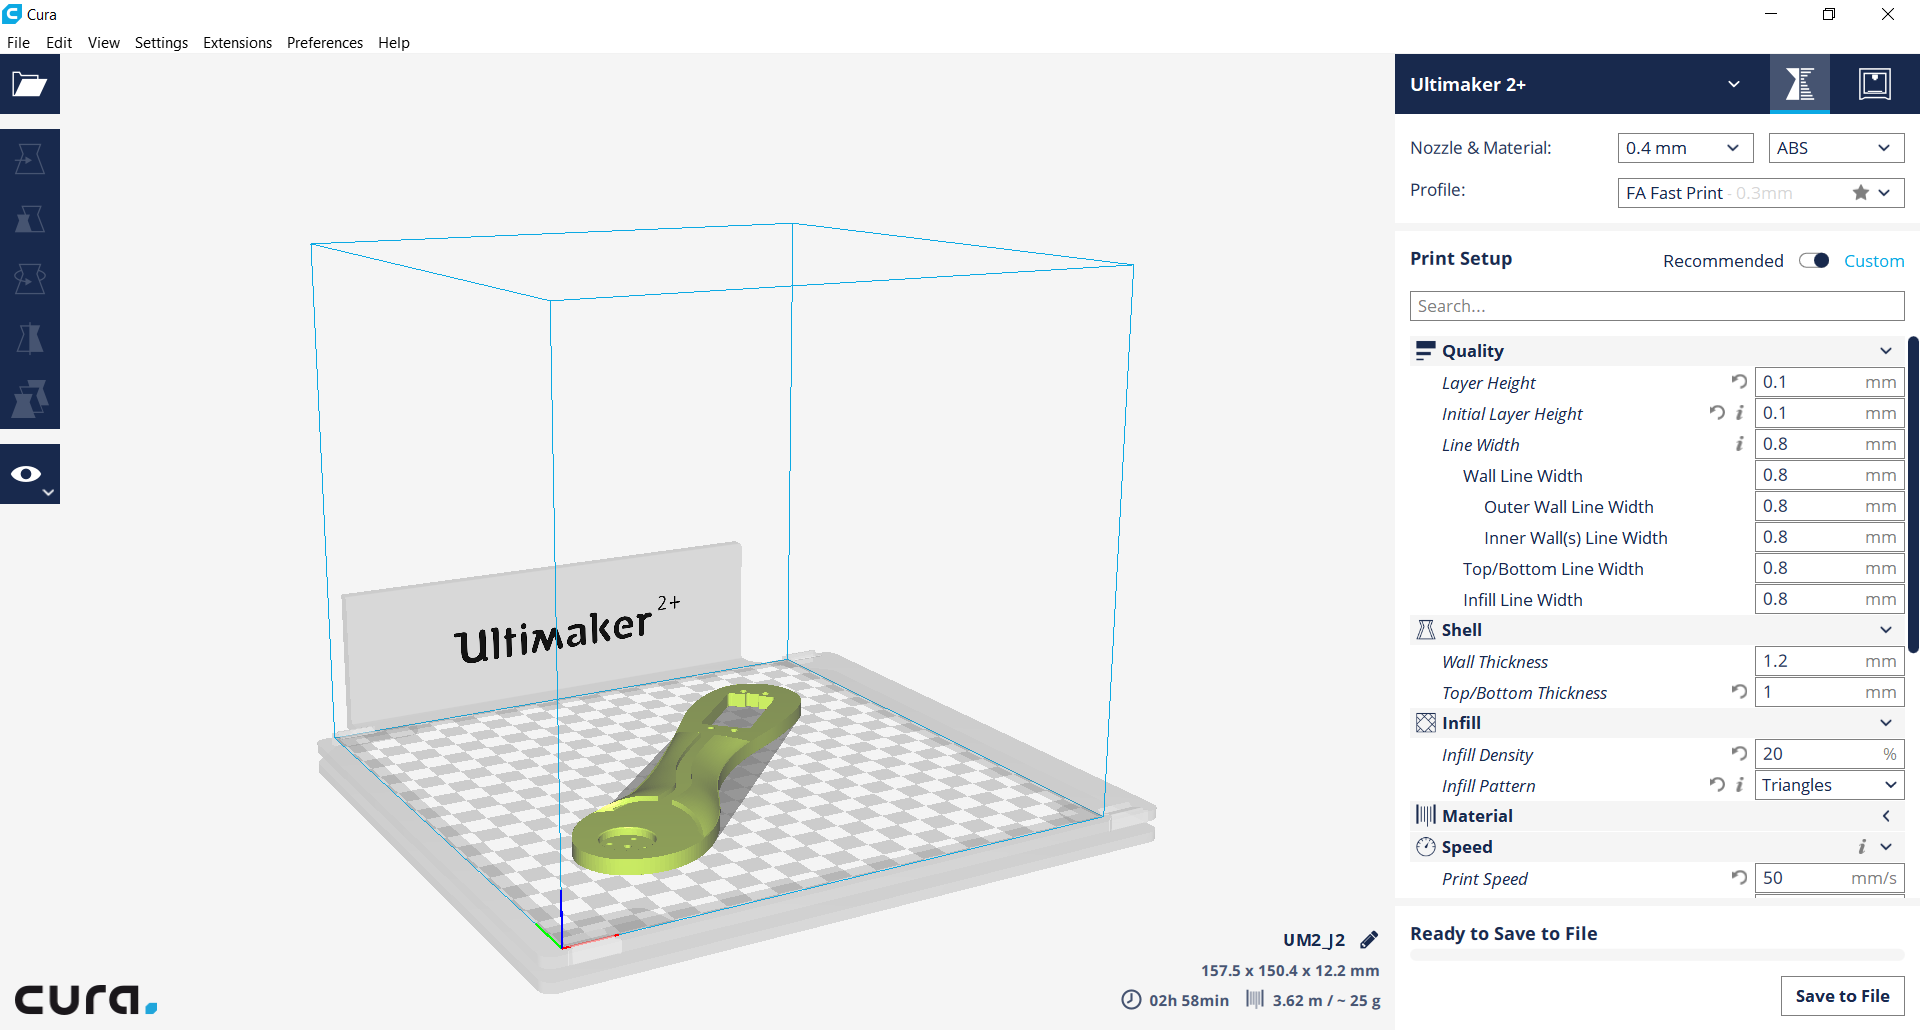
Task: Show info icon for Infill Pattern
Action: click(x=1740, y=785)
